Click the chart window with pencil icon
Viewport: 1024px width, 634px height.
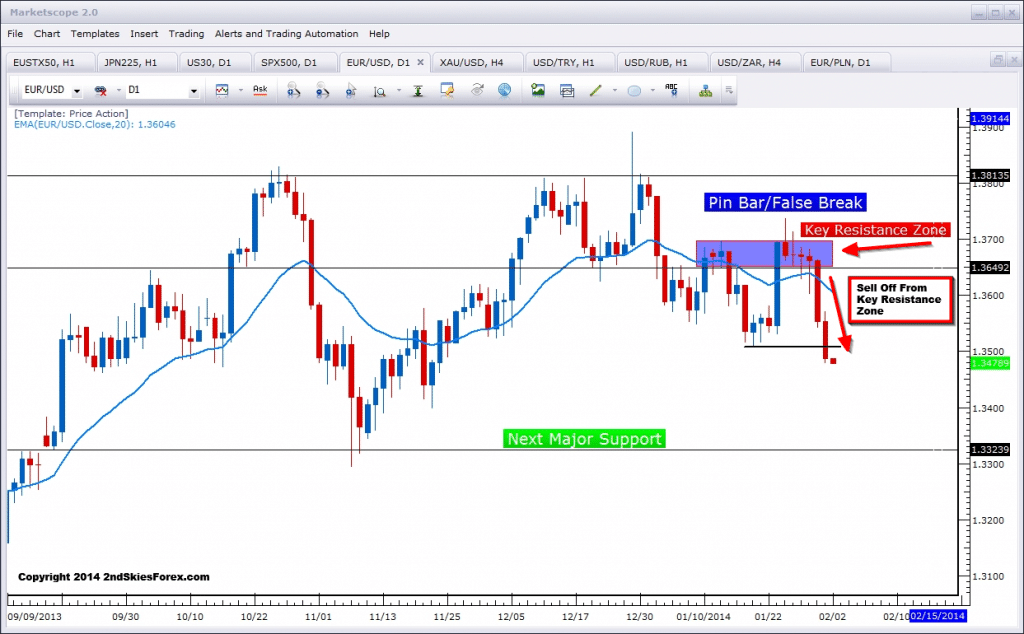tap(447, 91)
